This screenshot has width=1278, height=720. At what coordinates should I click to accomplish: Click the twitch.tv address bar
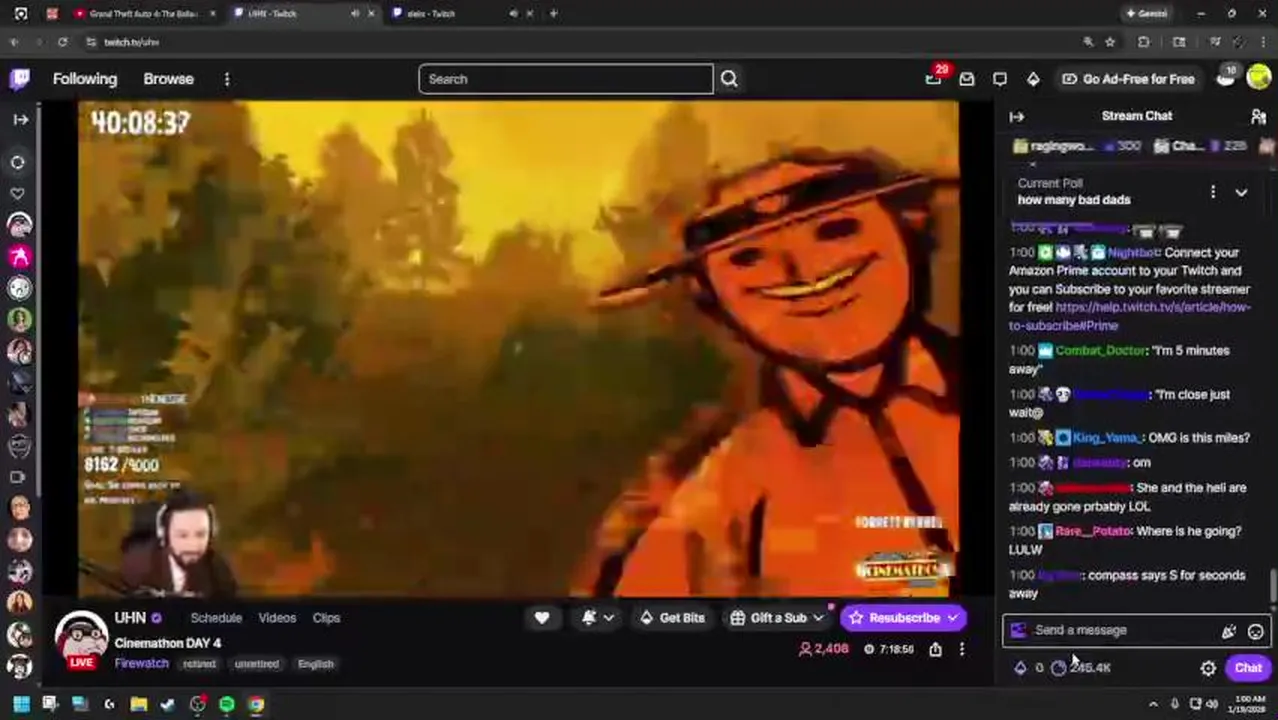point(580,42)
